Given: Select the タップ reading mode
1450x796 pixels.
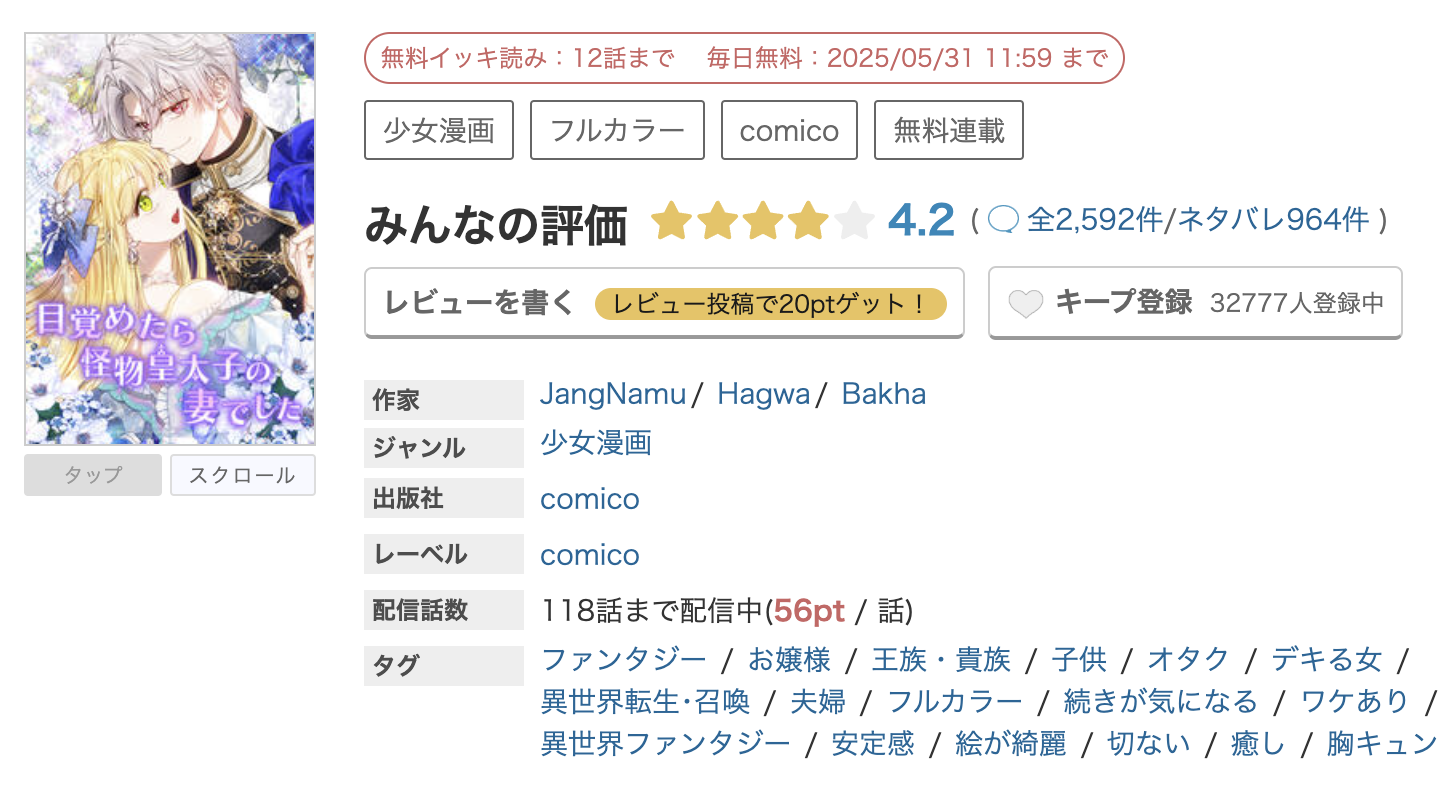Looking at the screenshot, I should click(92, 475).
